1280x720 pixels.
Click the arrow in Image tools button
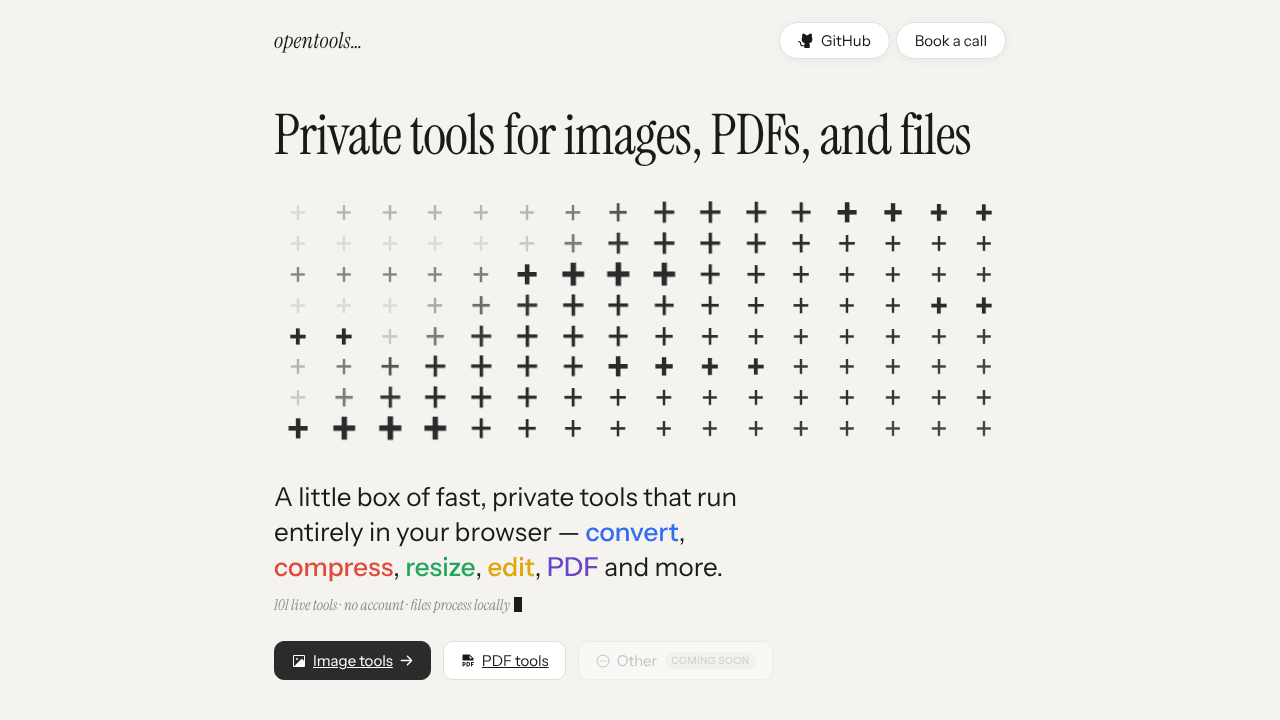tap(407, 661)
